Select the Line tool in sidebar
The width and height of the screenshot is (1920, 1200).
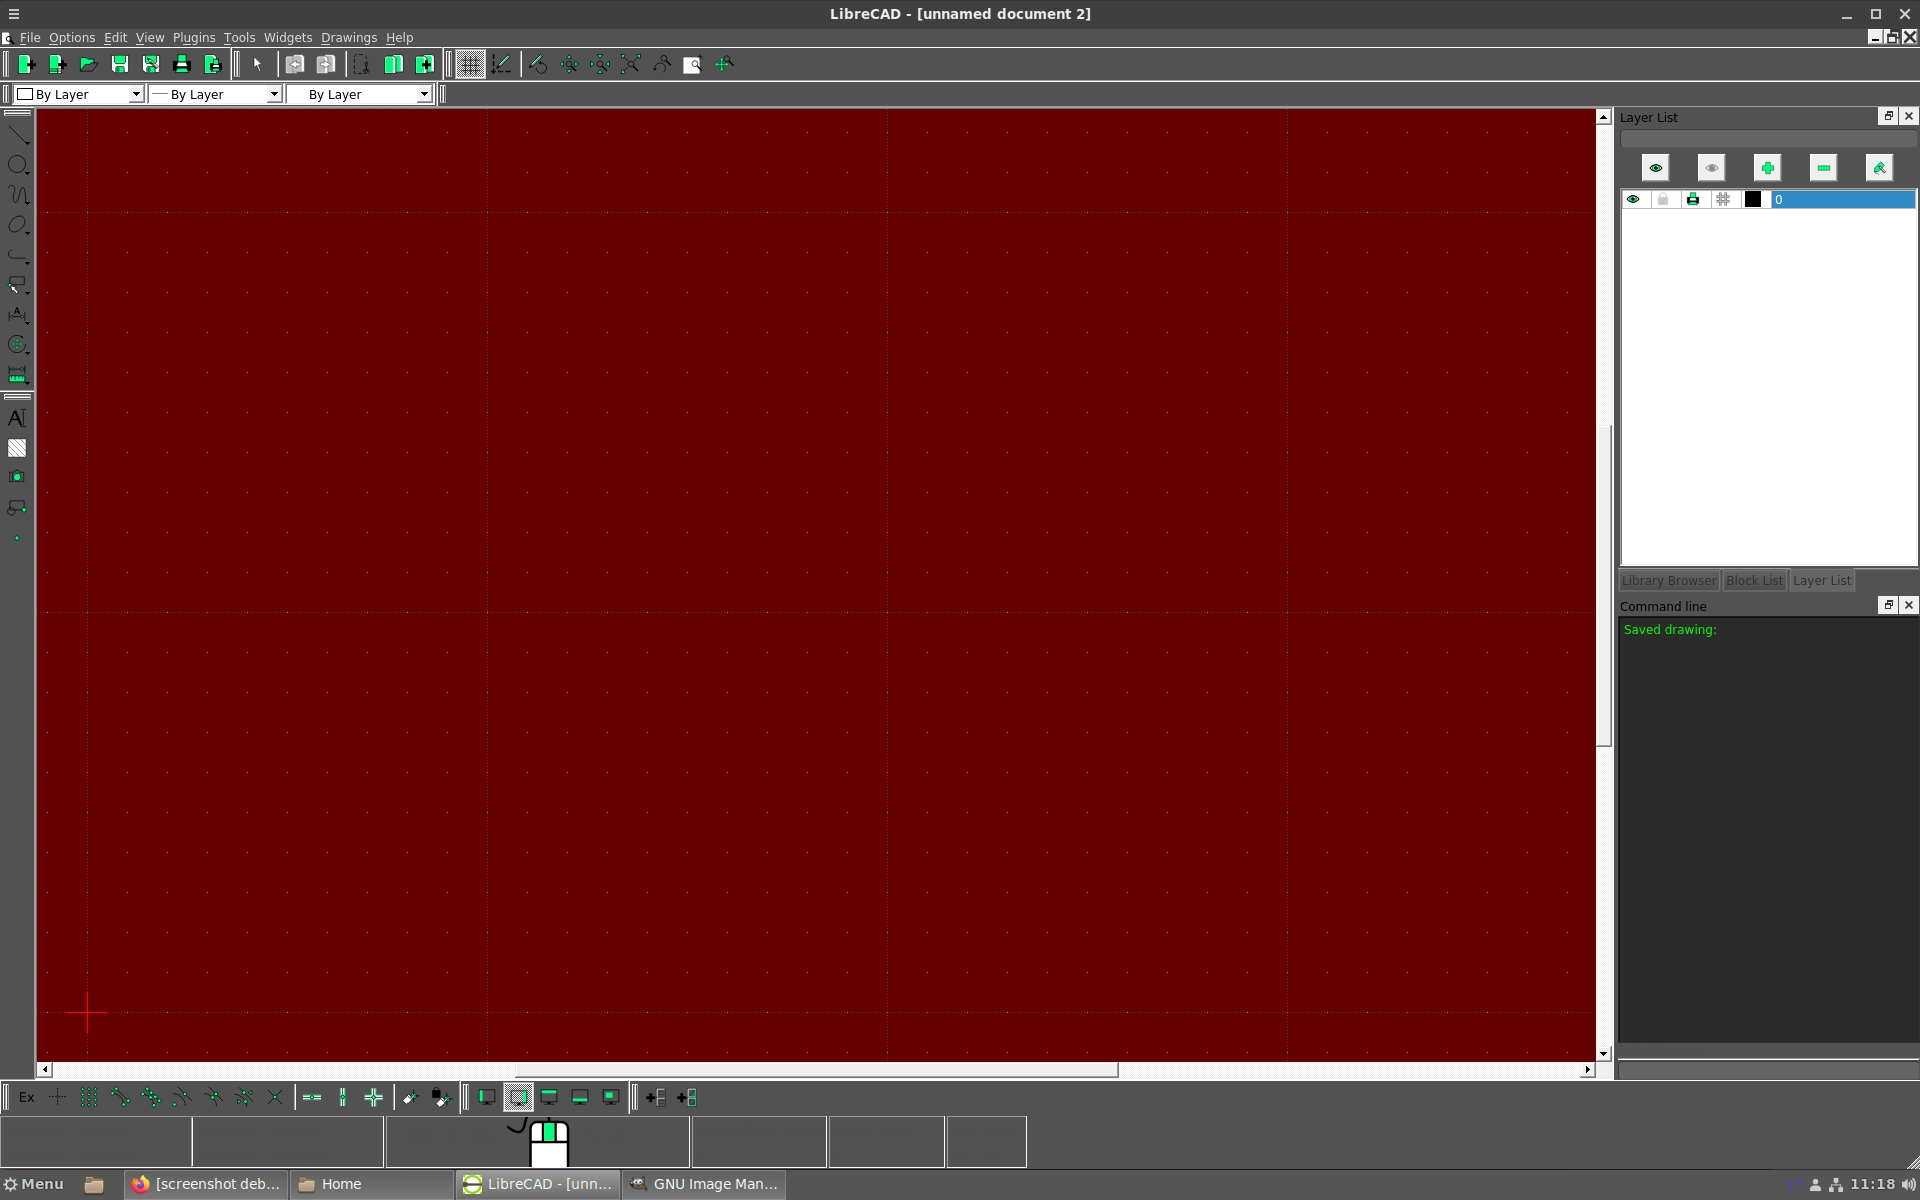pyautogui.click(x=18, y=134)
